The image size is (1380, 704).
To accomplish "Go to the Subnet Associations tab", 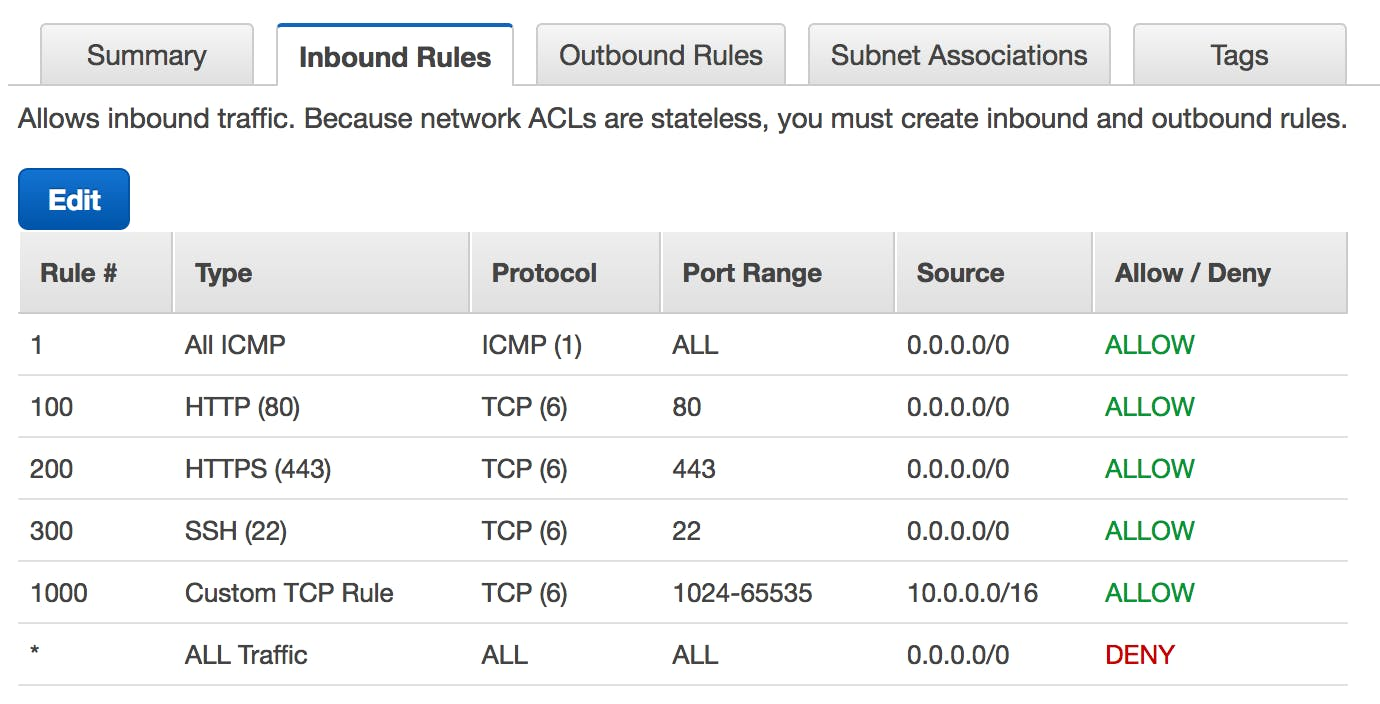I will [959, 55].
